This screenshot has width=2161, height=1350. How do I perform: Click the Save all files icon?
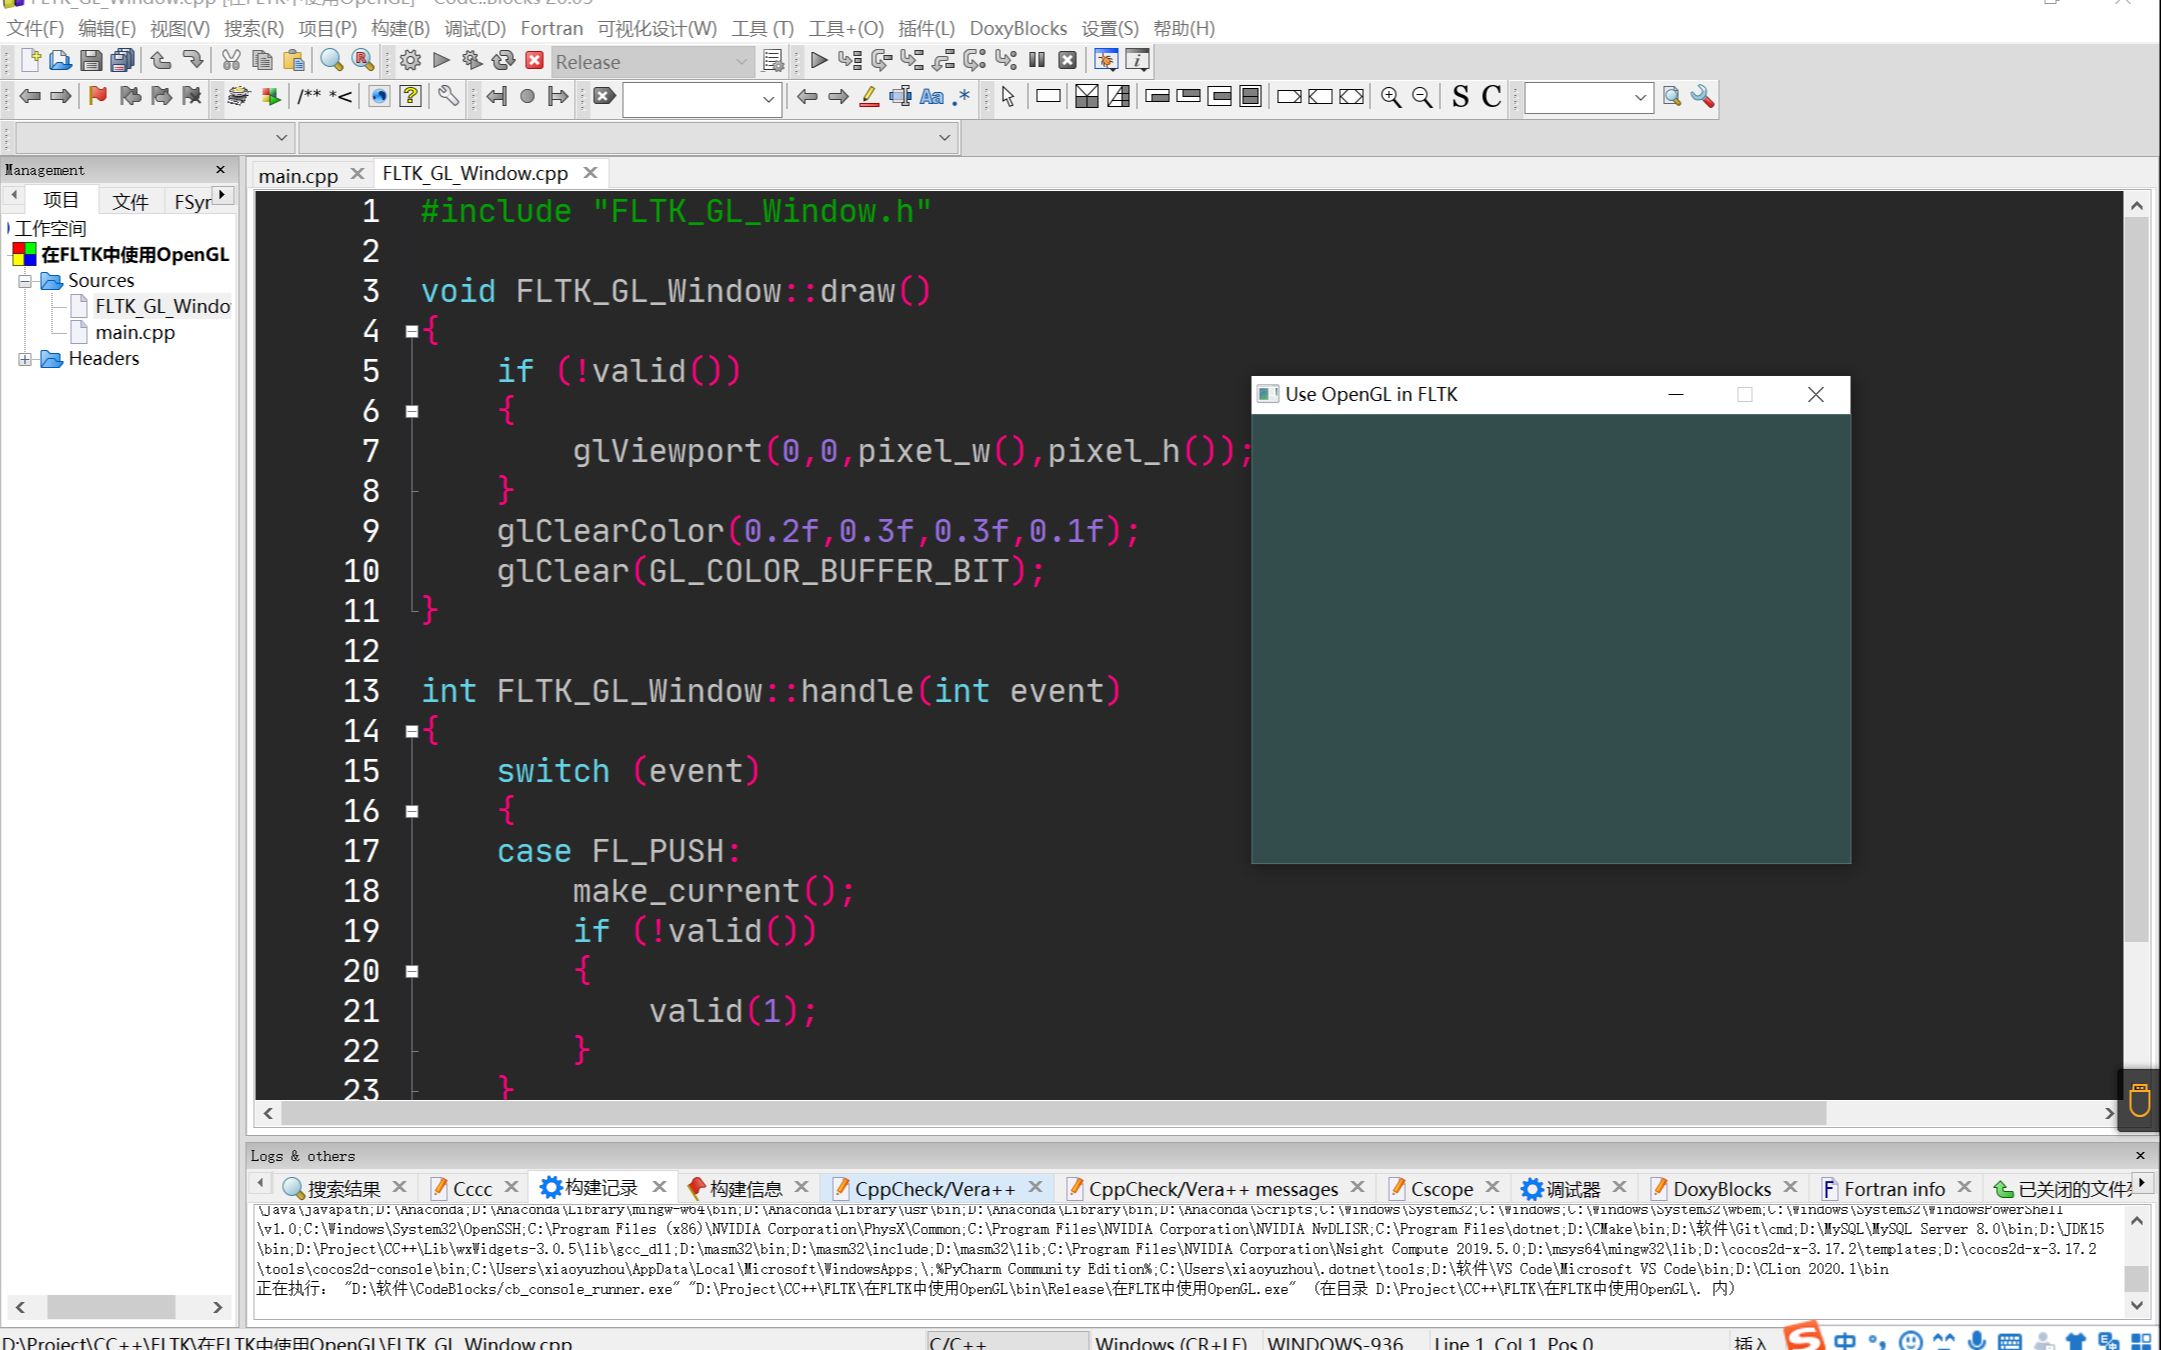pyautogui.click(x=122, y=61)
